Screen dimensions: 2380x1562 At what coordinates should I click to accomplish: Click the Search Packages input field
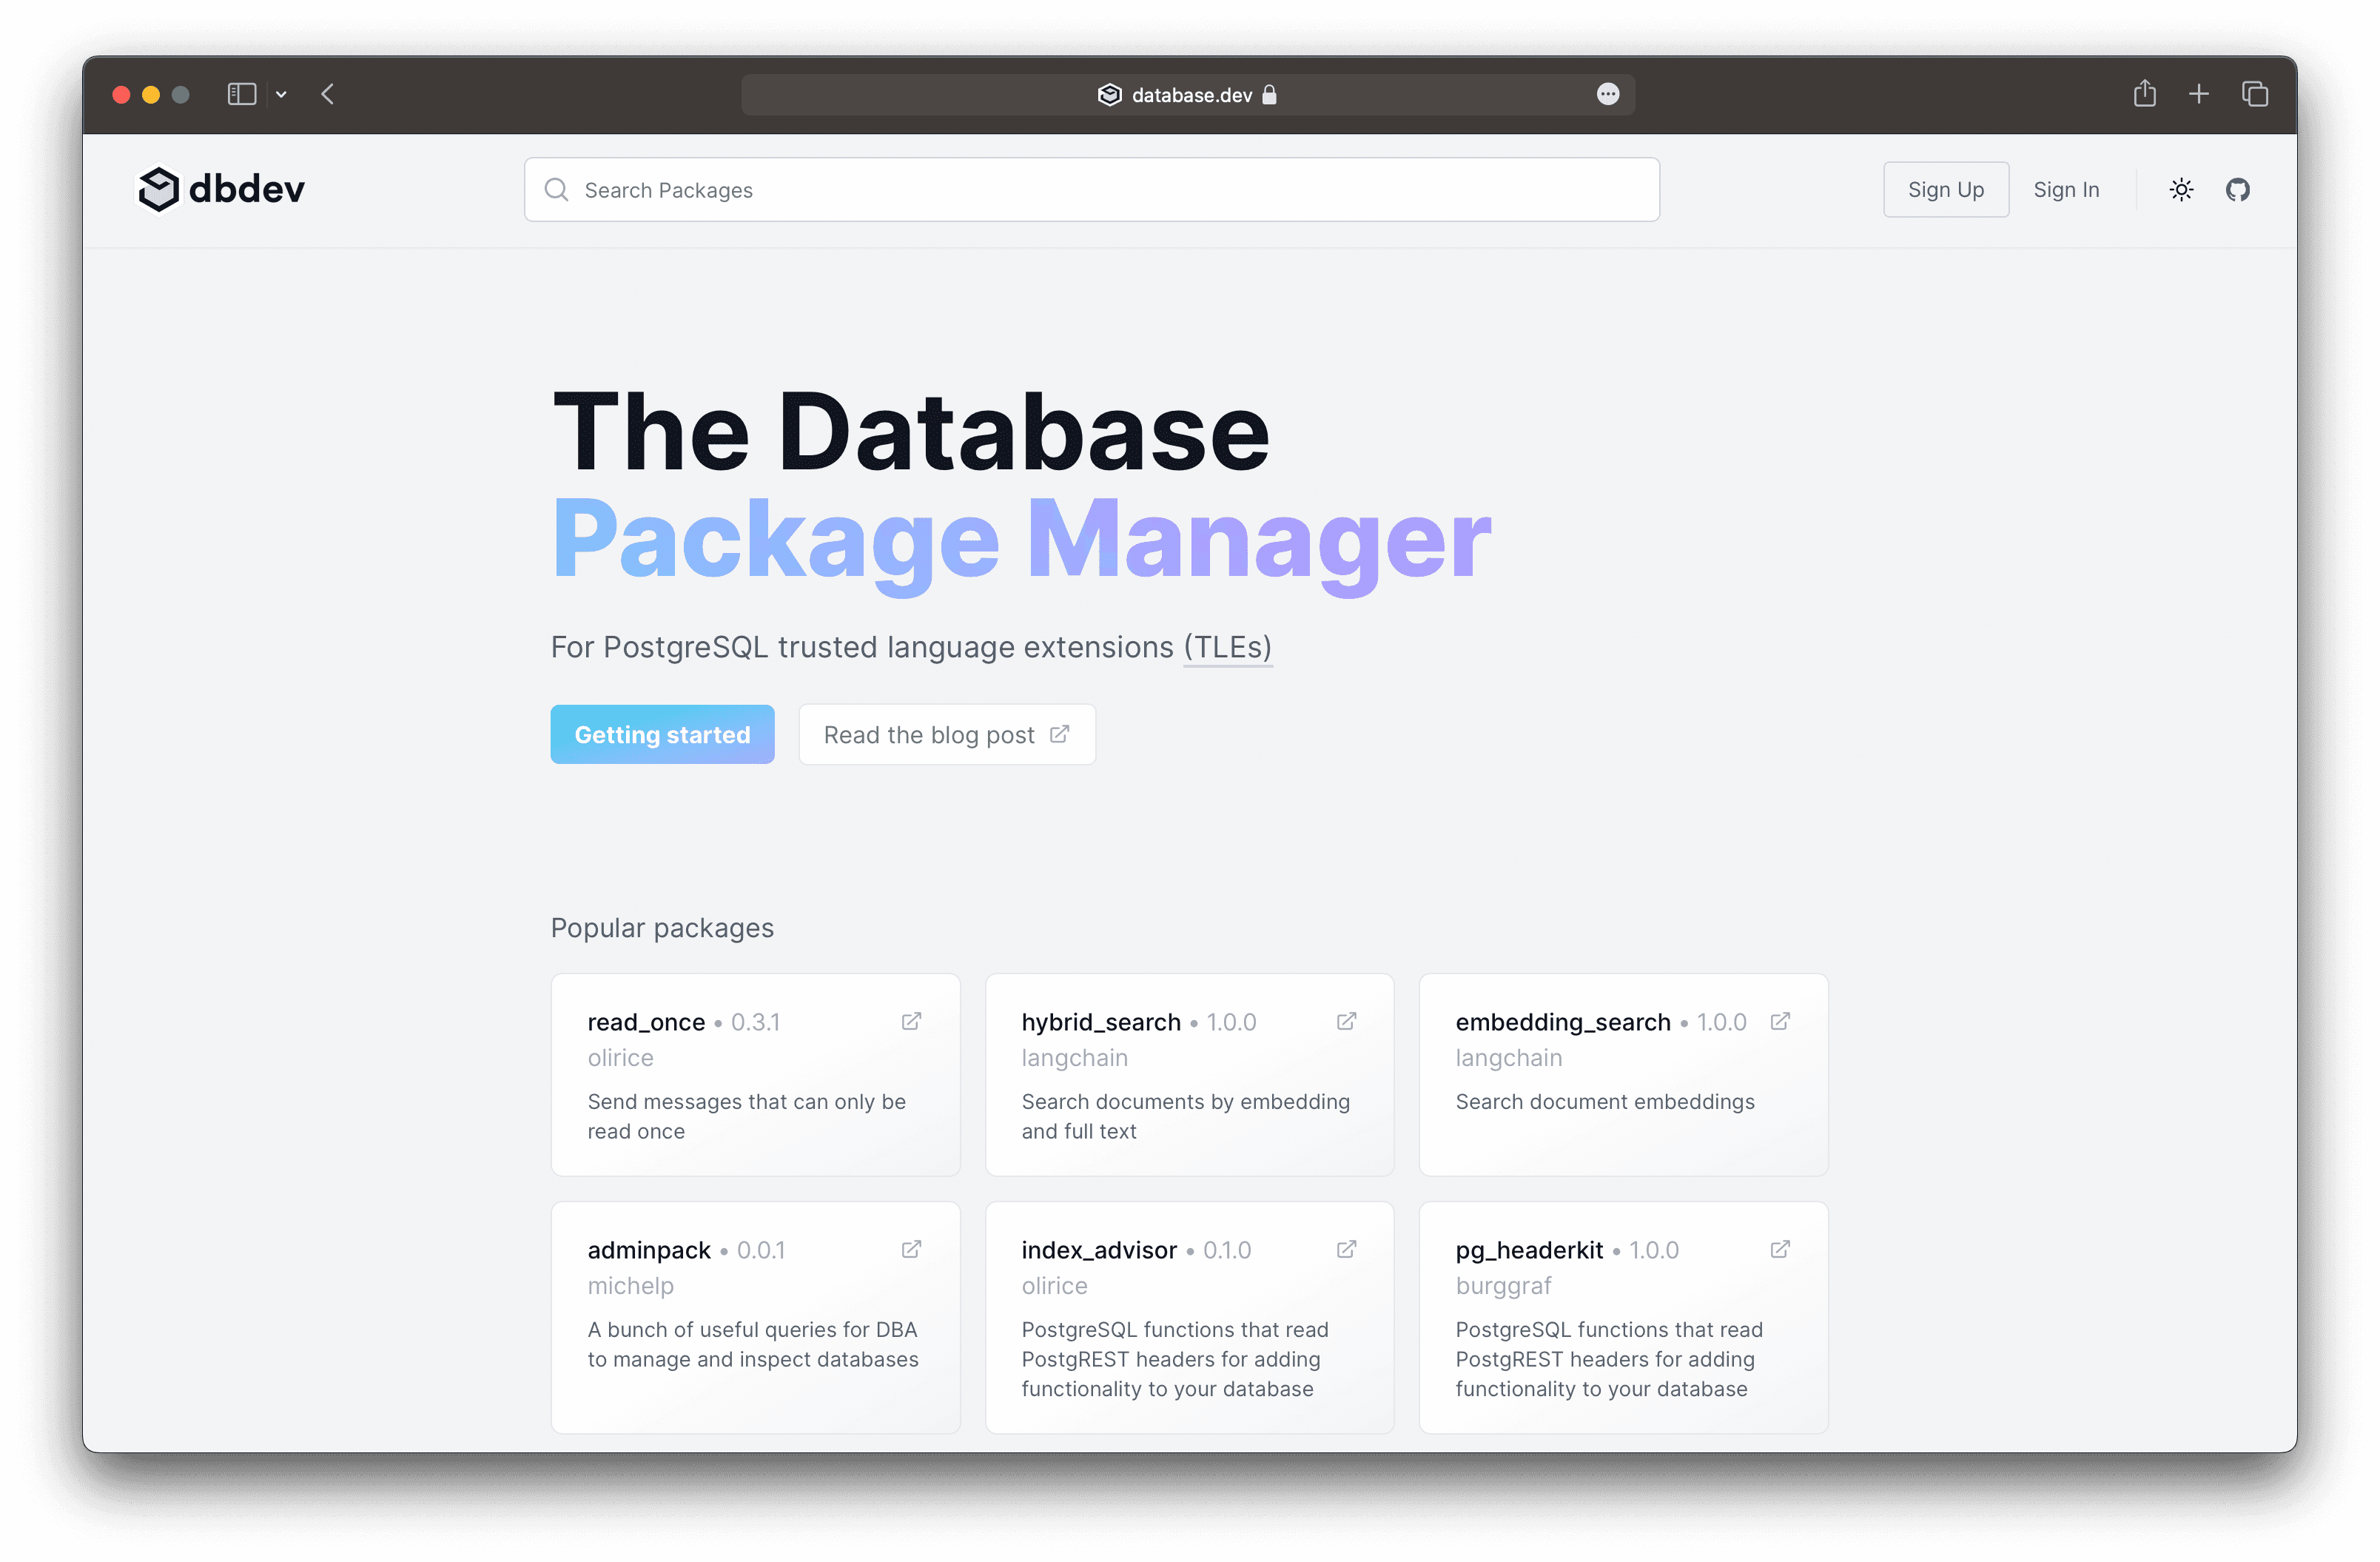(1091, 188)
